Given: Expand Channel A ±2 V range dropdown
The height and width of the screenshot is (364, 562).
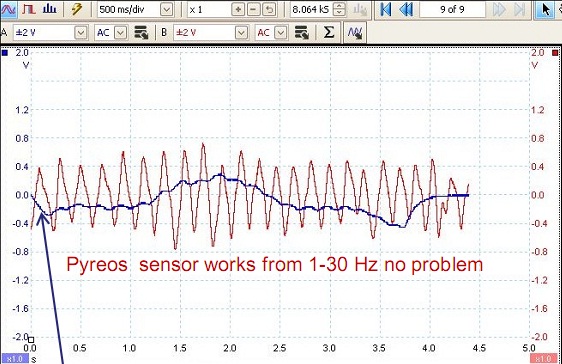Looking at the screenshot, I should (x=81, y=33).
